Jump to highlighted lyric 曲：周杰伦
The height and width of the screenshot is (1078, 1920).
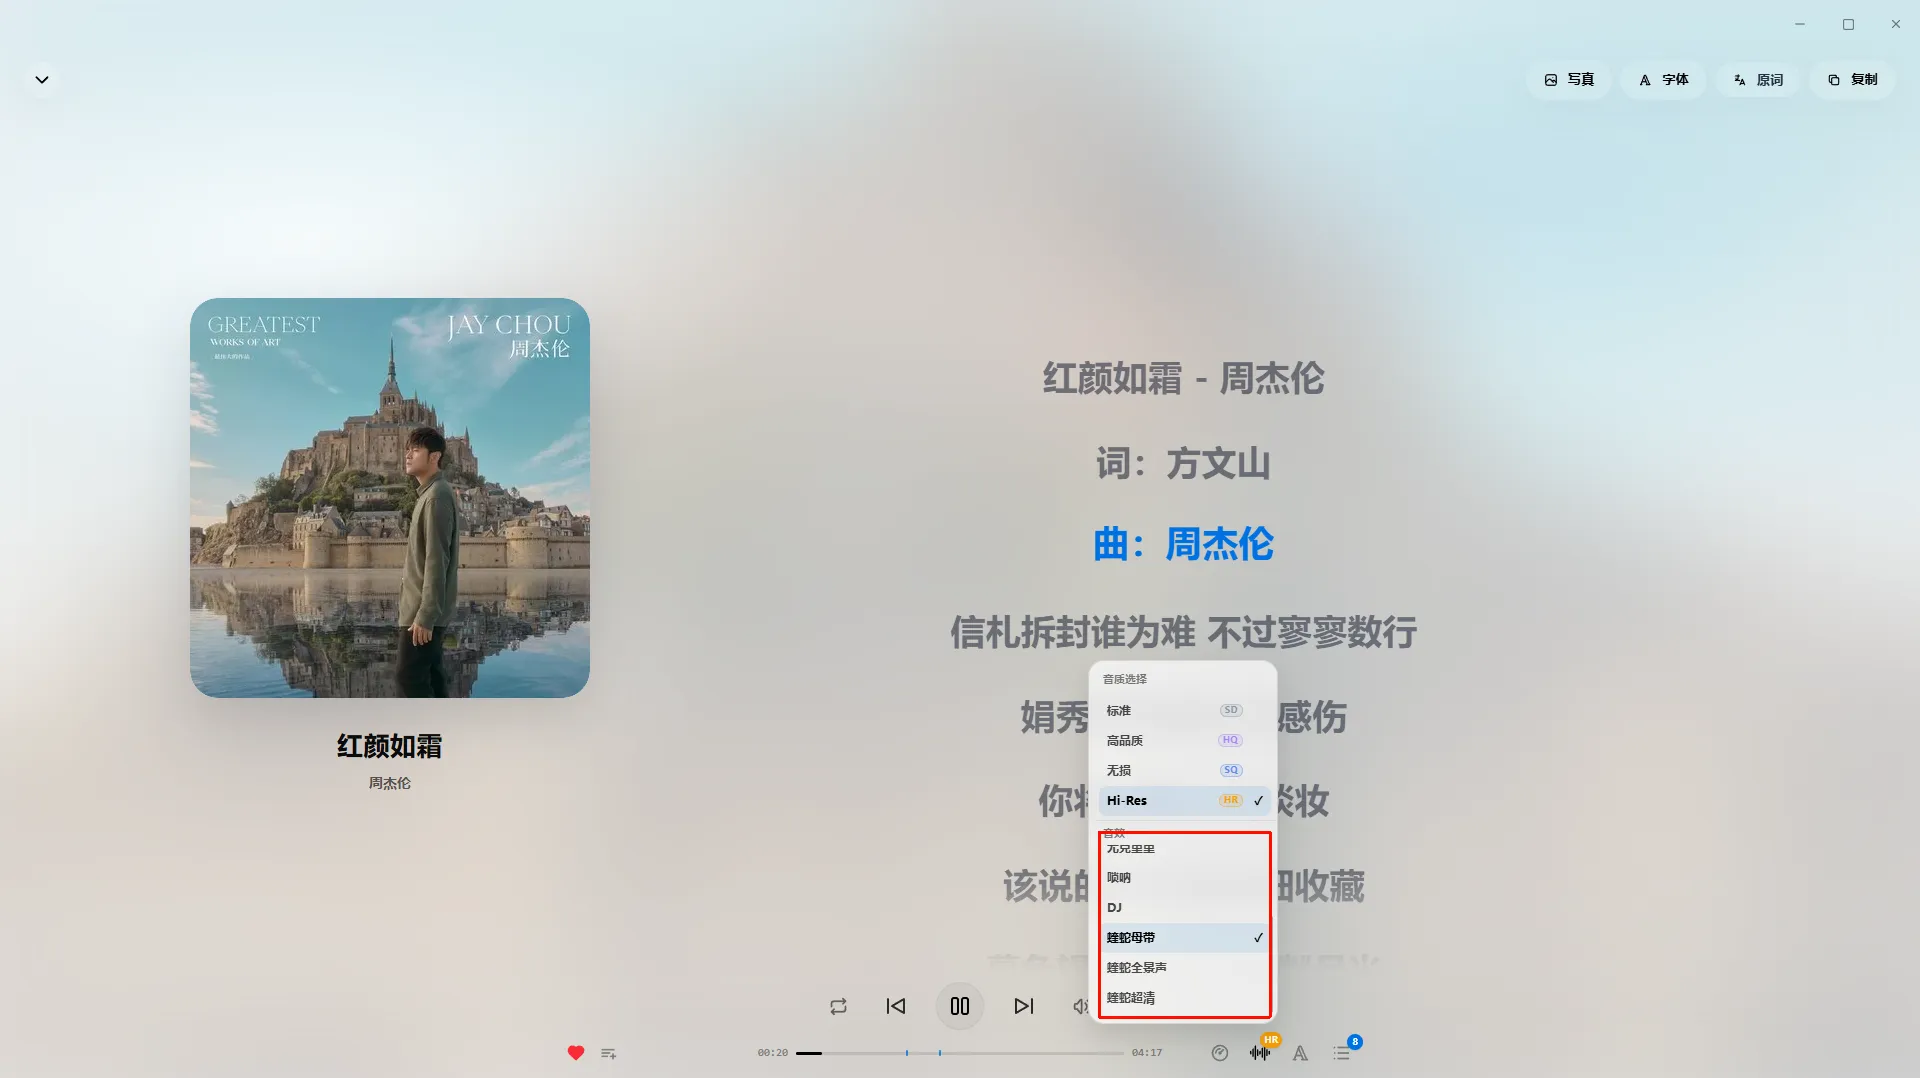point(1183,545)
